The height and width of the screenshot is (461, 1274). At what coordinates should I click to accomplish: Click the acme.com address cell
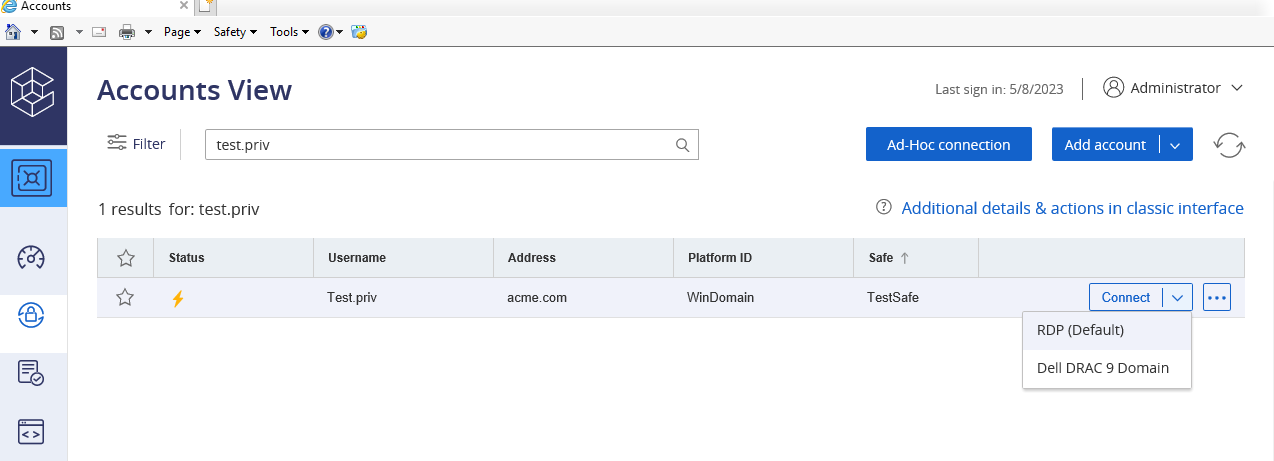(x=539, y=297)
